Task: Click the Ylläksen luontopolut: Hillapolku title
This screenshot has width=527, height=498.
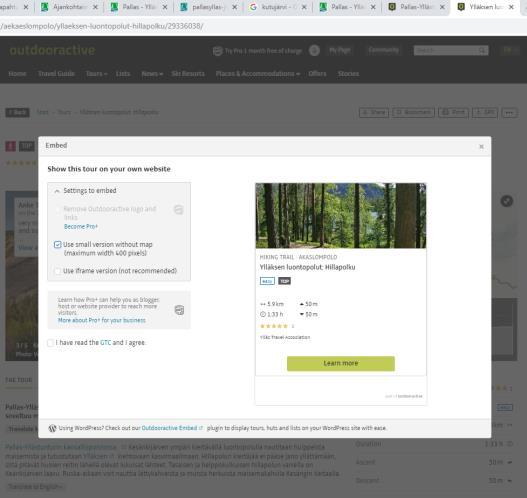Action: 307,267
